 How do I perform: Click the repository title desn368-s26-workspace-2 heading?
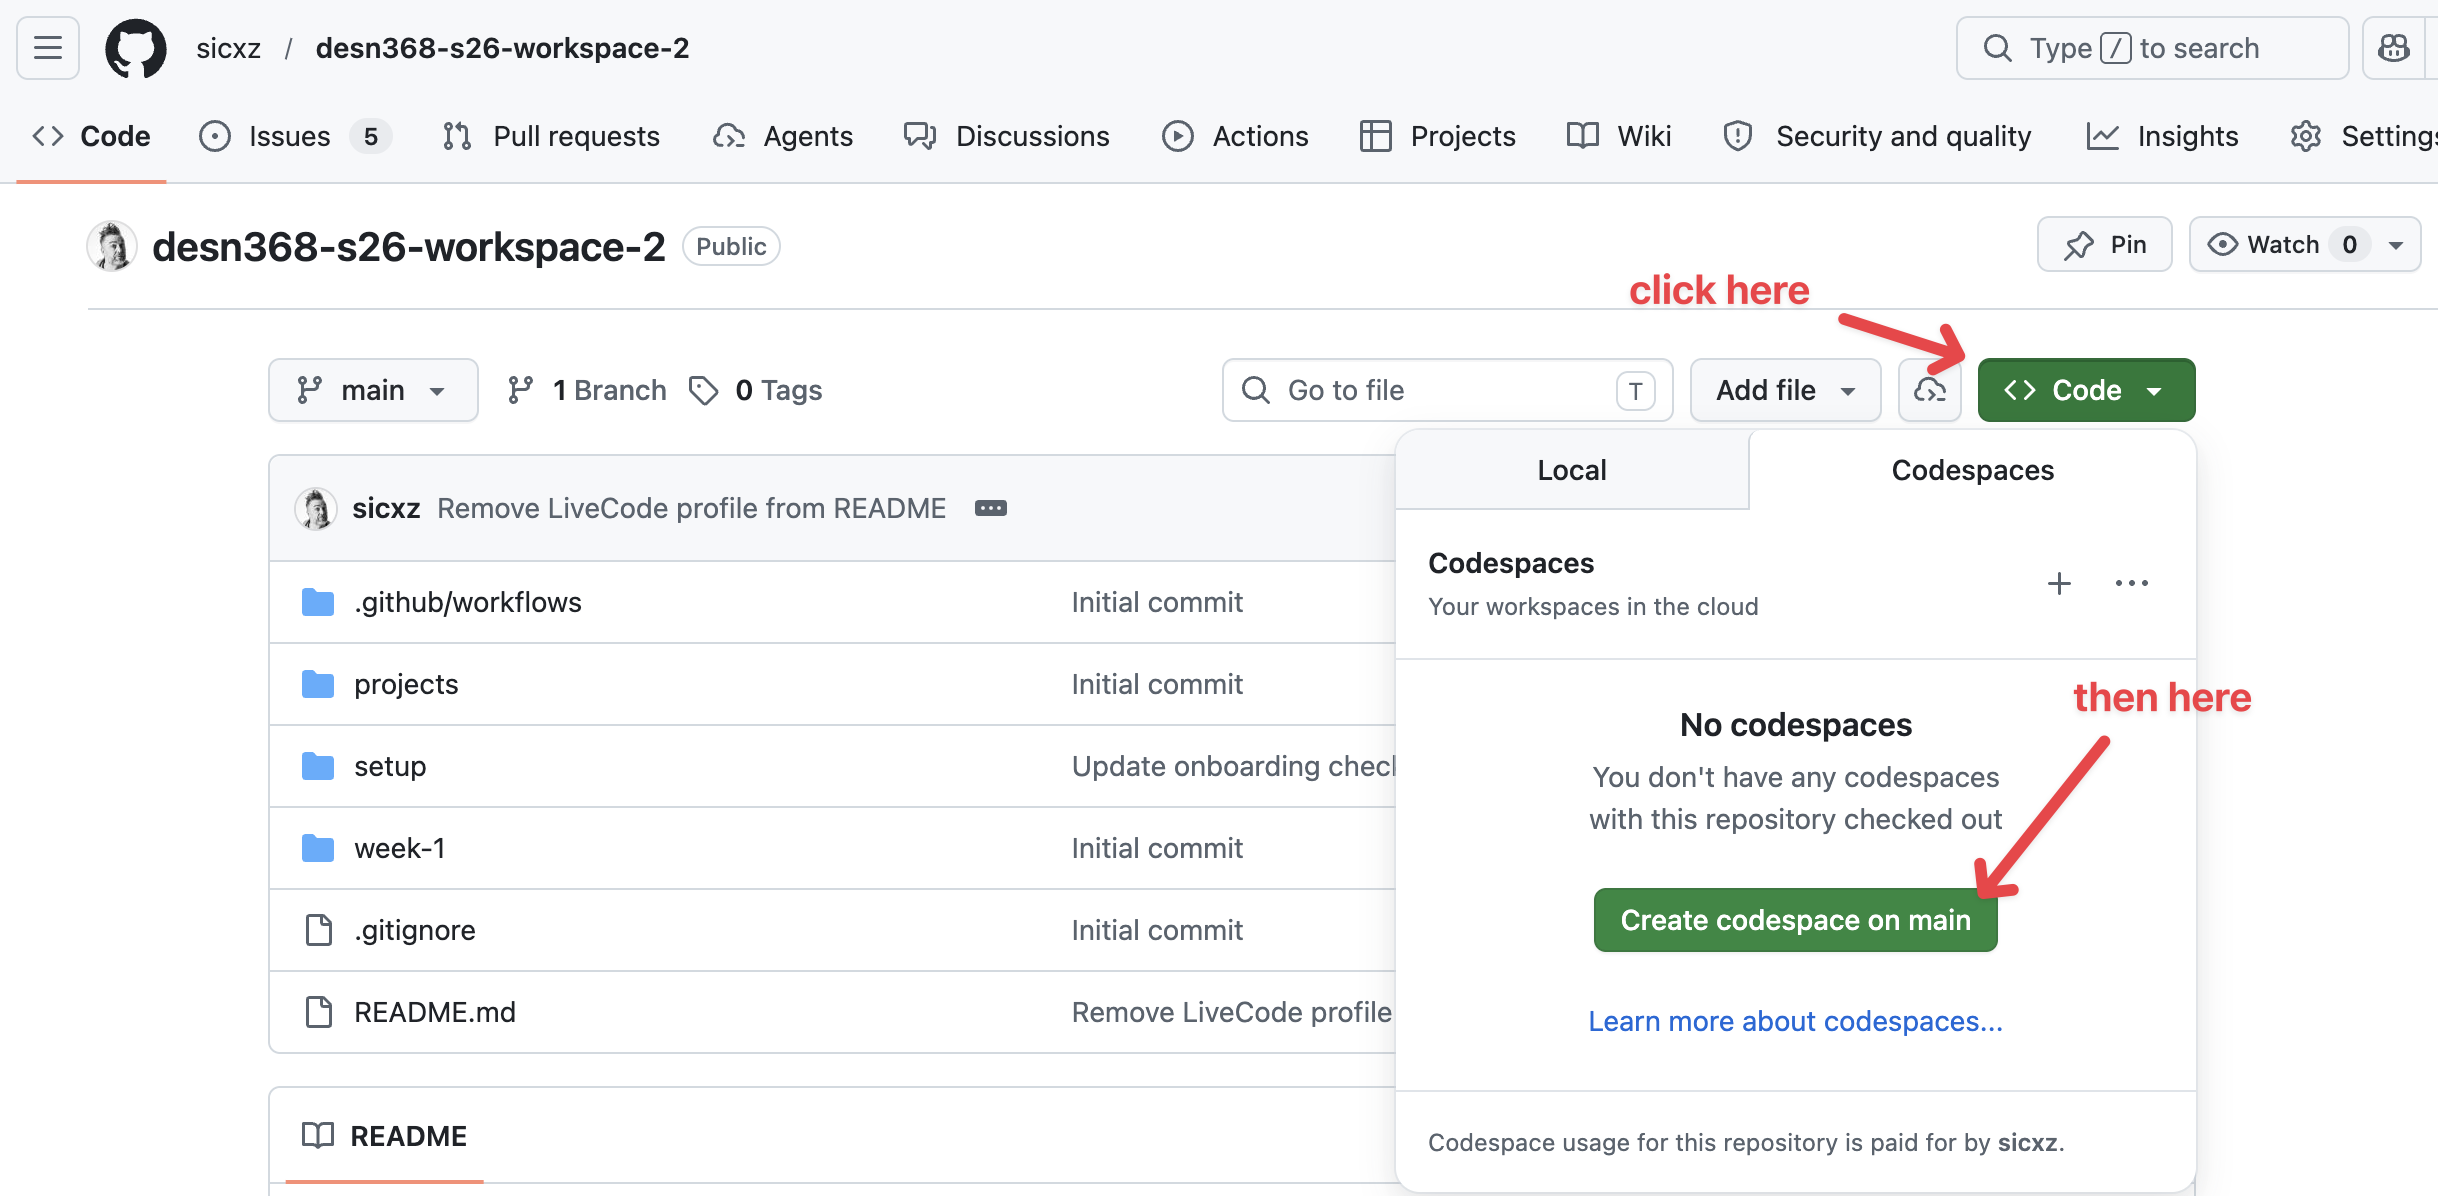pos(408,246)
